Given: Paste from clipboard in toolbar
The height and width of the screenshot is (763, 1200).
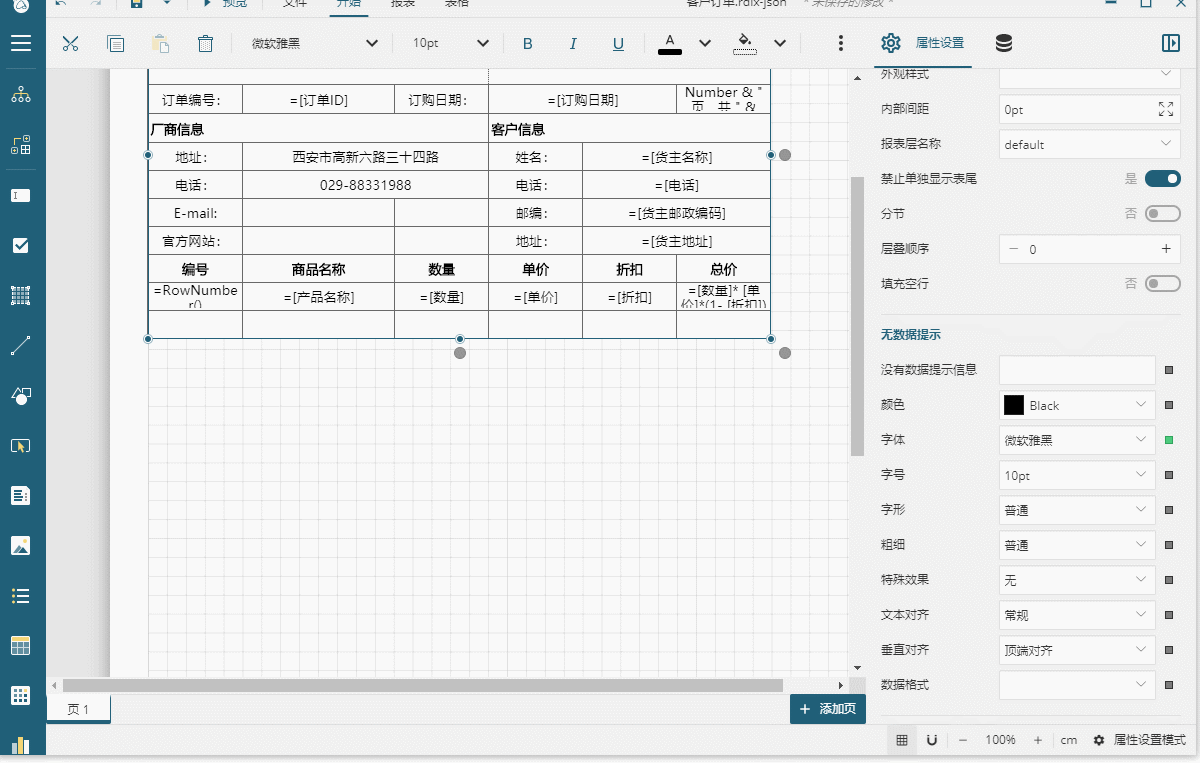Looking at the screenshot, I should (160, 43).
